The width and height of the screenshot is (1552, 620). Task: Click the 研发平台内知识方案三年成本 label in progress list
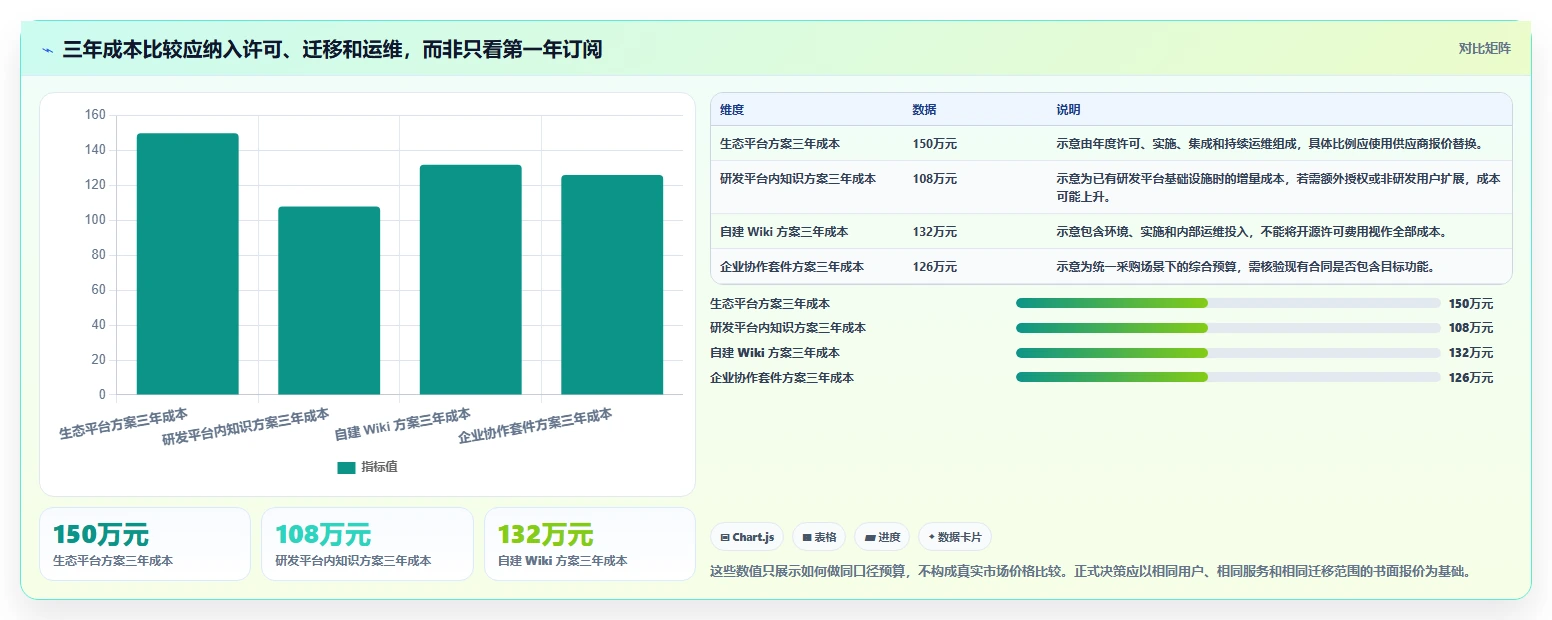[x=788, y=328]
